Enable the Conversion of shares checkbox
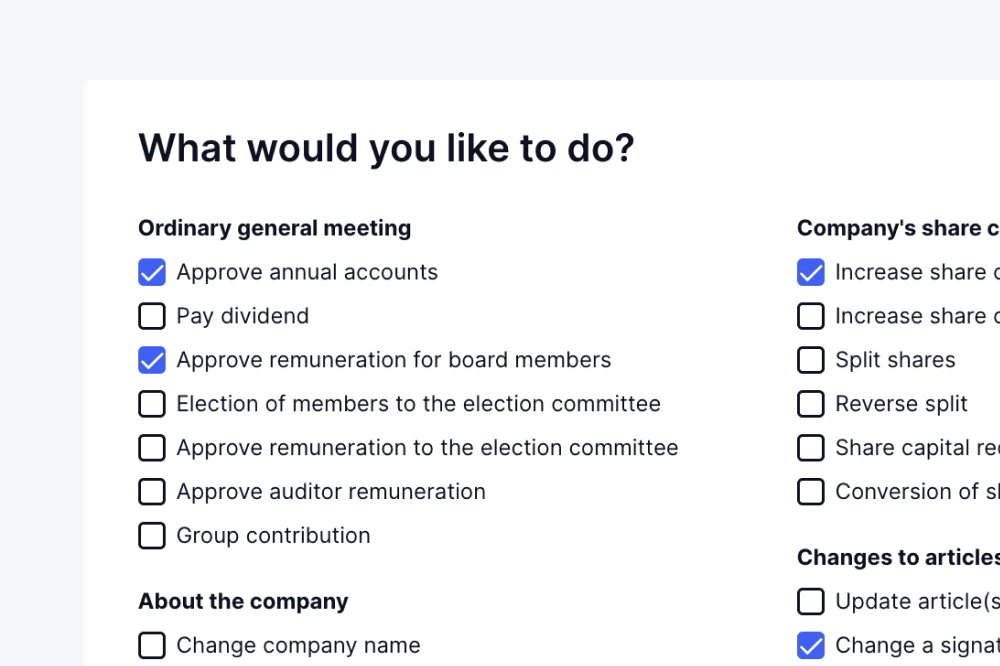The height and width of the screenshot is (666, 1000). (x=811, y=492)
